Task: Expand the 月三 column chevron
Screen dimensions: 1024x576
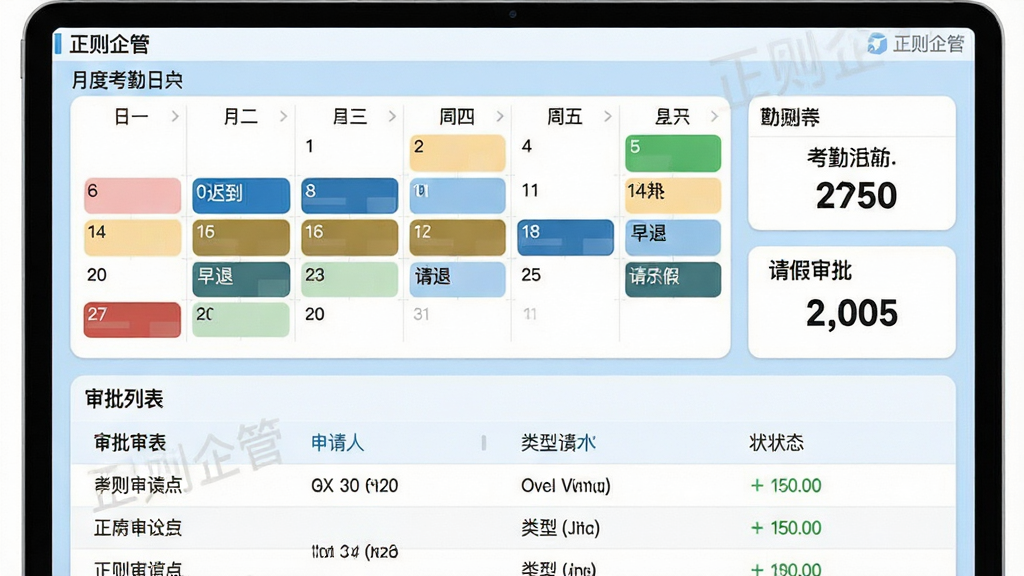Action: (392, 116)
